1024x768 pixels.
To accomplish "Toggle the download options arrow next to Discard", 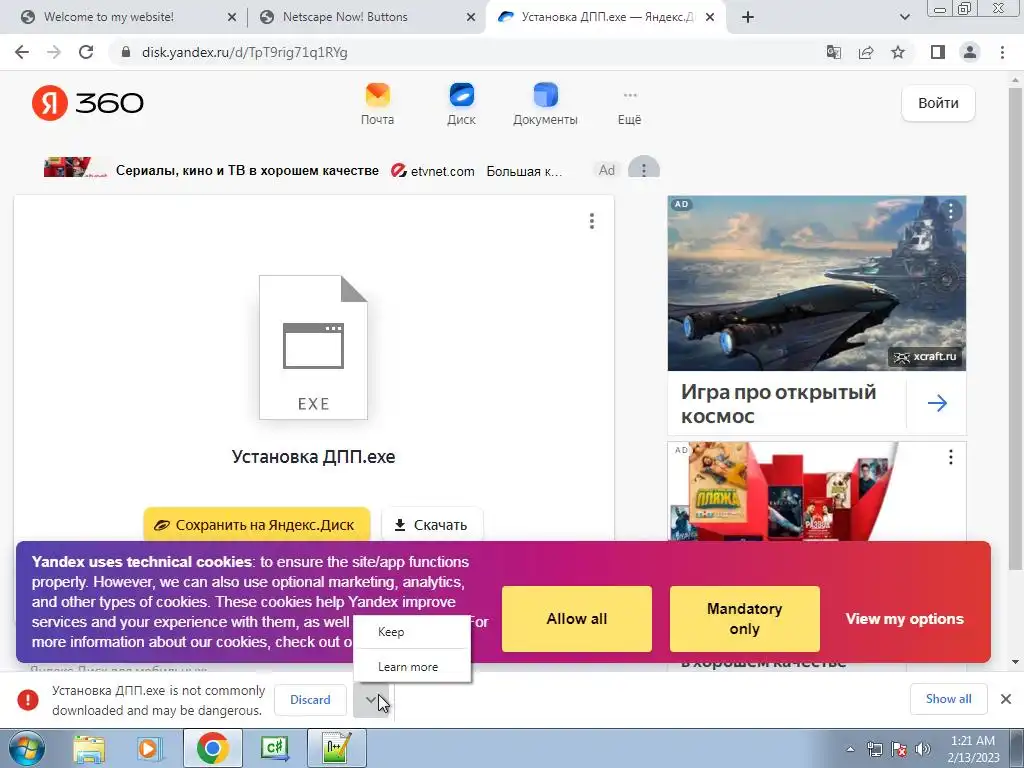I will [x=371, y=699].
